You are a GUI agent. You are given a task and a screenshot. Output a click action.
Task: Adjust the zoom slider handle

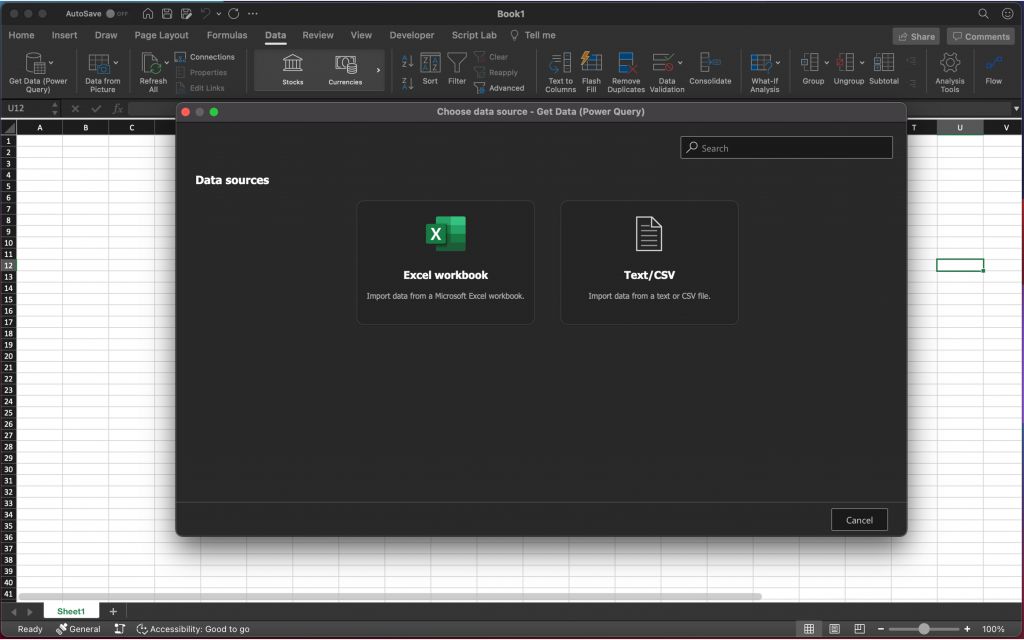(923, 629)
